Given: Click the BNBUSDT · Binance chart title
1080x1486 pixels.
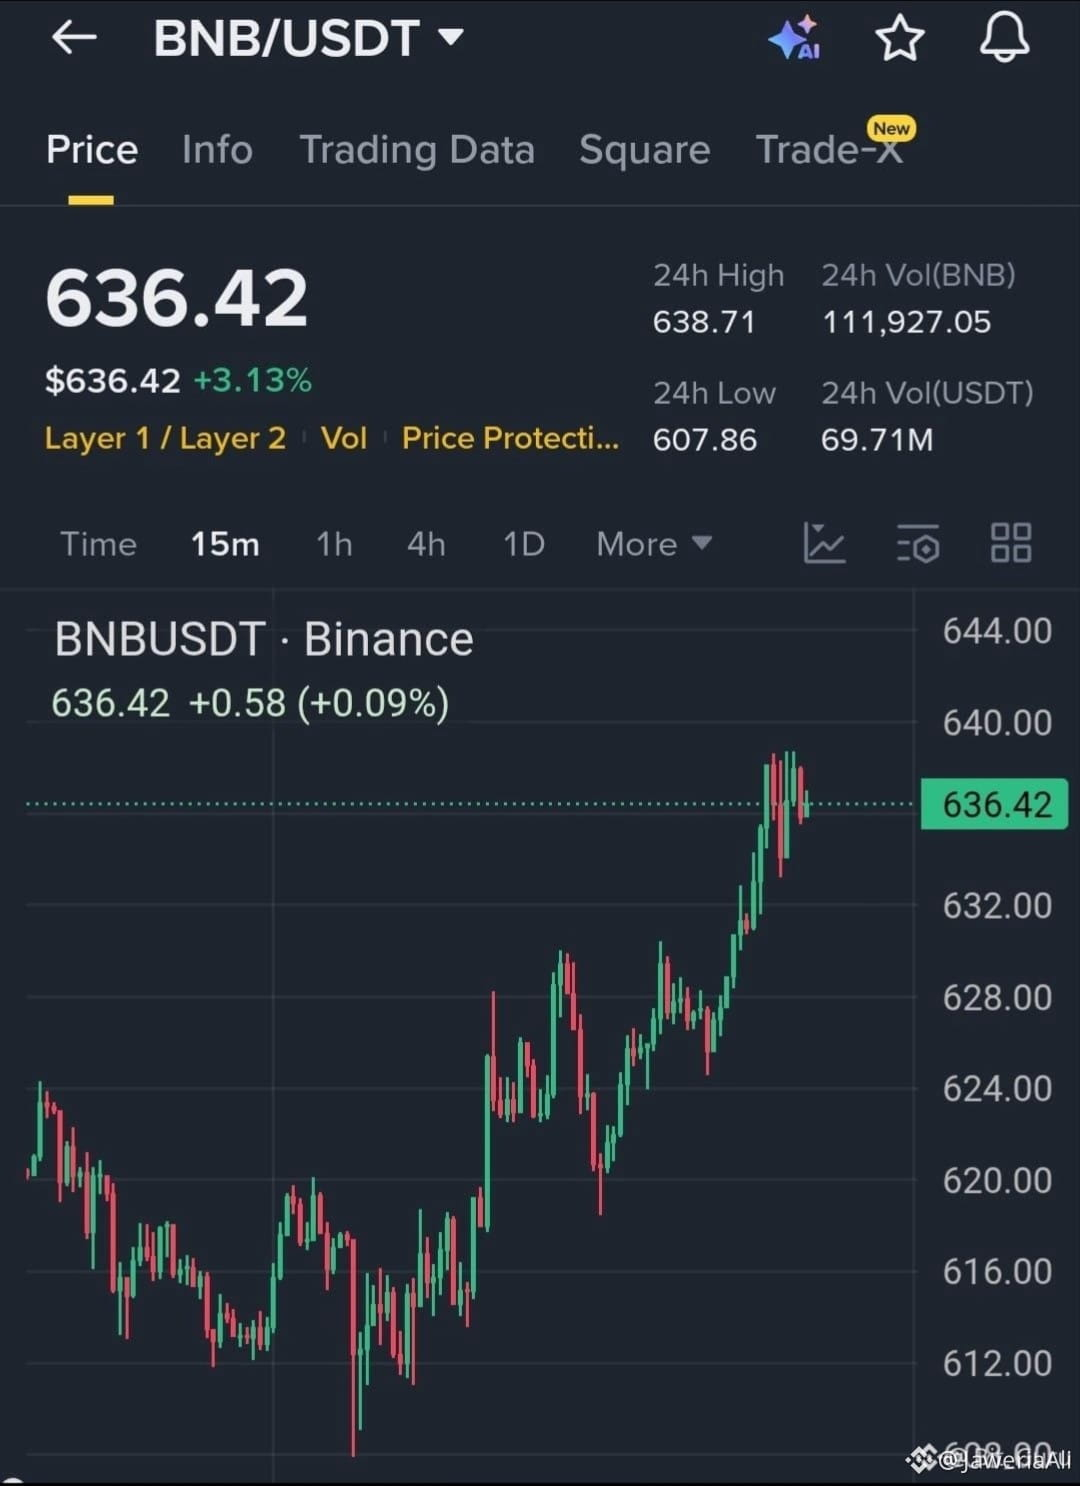Looking at the screenshot, I should (x=264, y=639).
